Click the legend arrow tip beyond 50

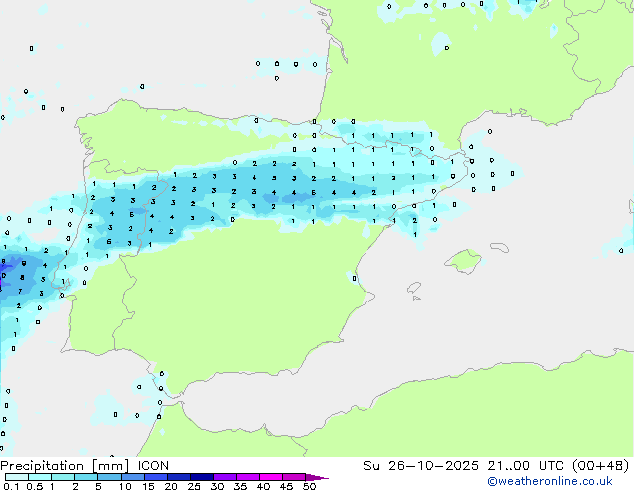pos(317,477)
